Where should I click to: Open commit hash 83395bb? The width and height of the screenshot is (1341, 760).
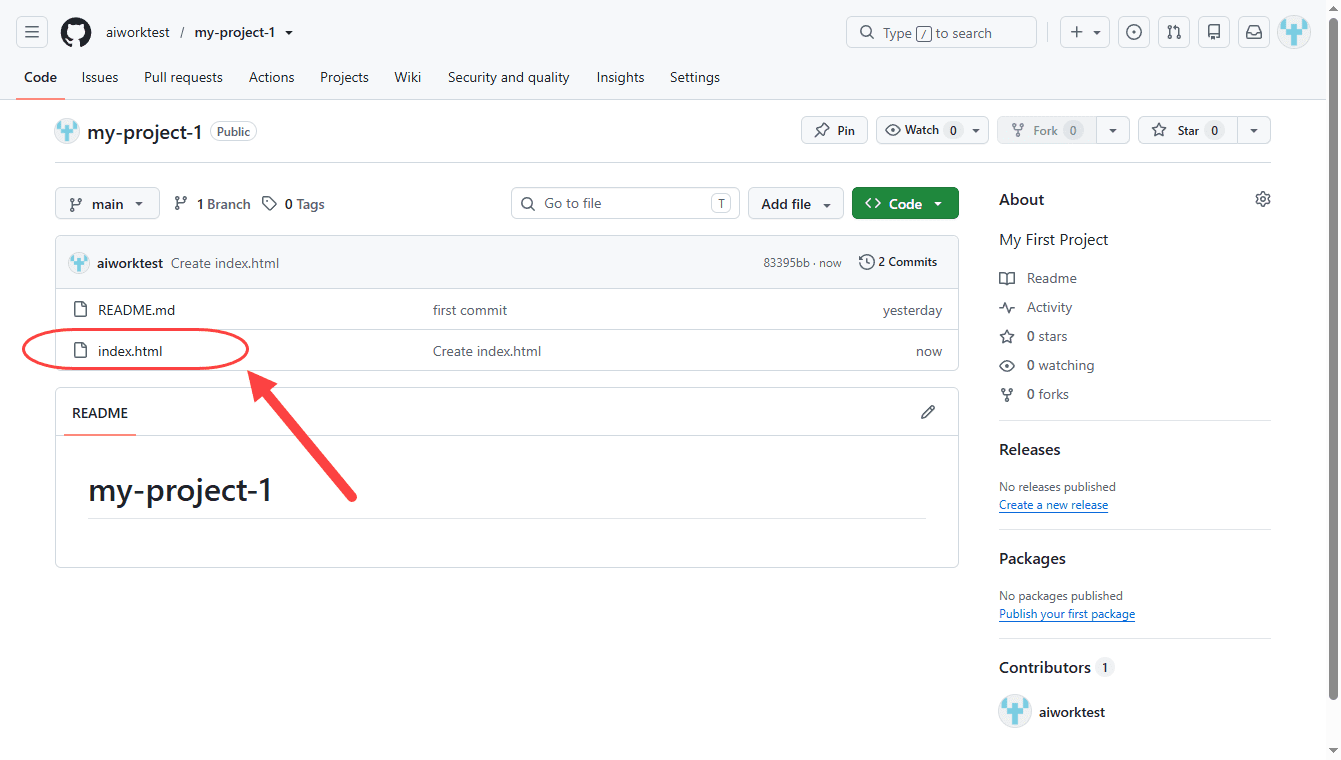tap(786, 263)
